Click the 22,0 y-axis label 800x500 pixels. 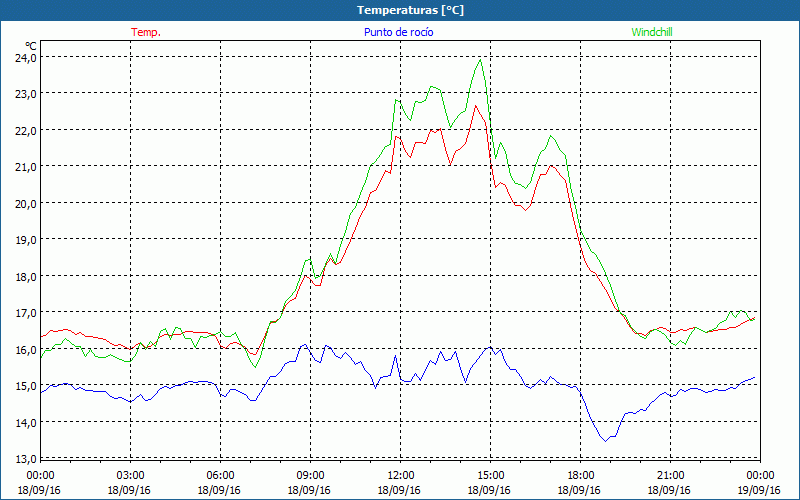point(26,131)
